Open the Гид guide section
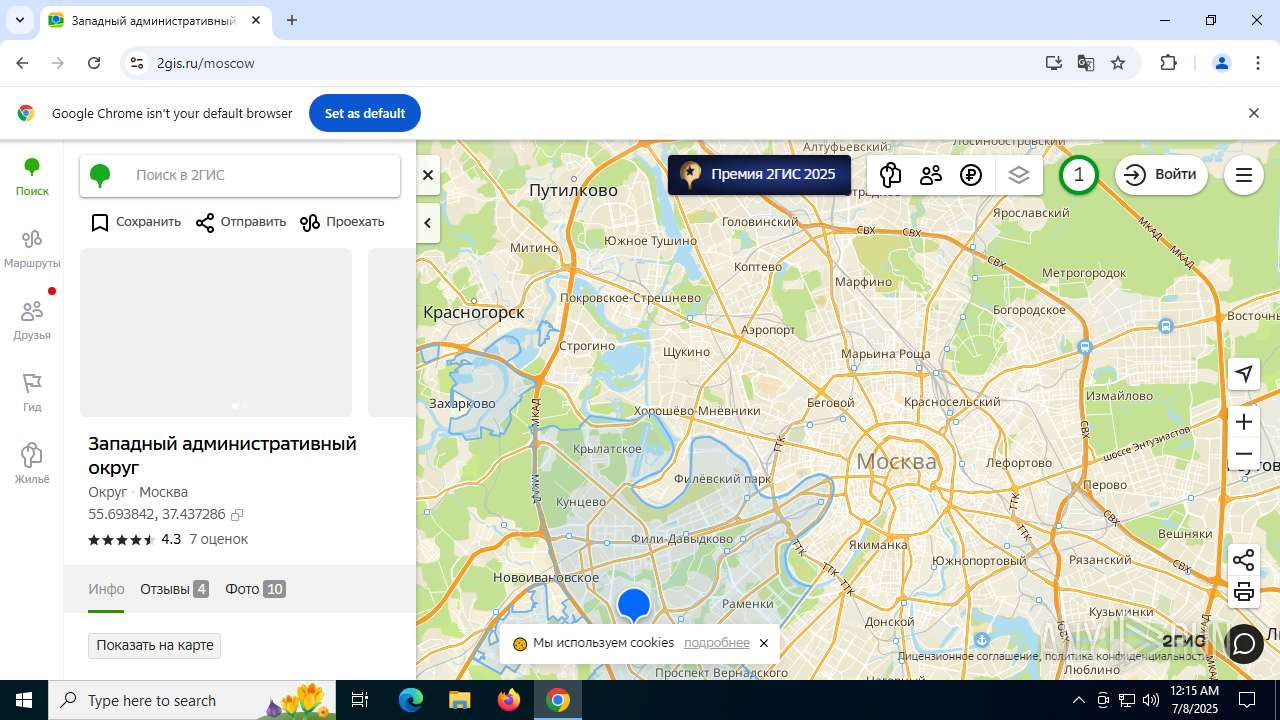Viewport: 1280px width, 720px height. tap(32, 393)
